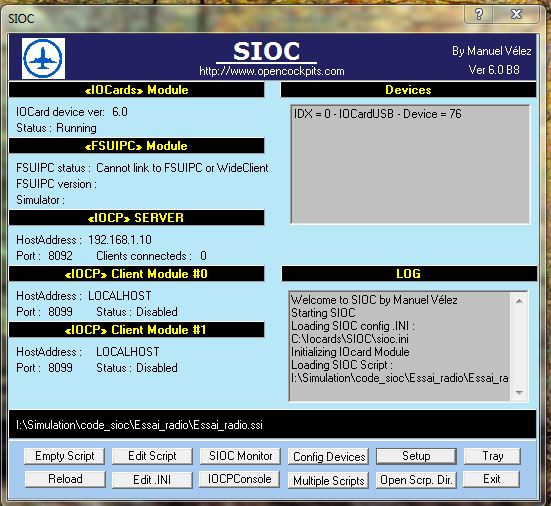Select the IDX = 0 IOCardUSB device entry
The height and width of the screenshot is (506, 551).
[x=377, y=114]
